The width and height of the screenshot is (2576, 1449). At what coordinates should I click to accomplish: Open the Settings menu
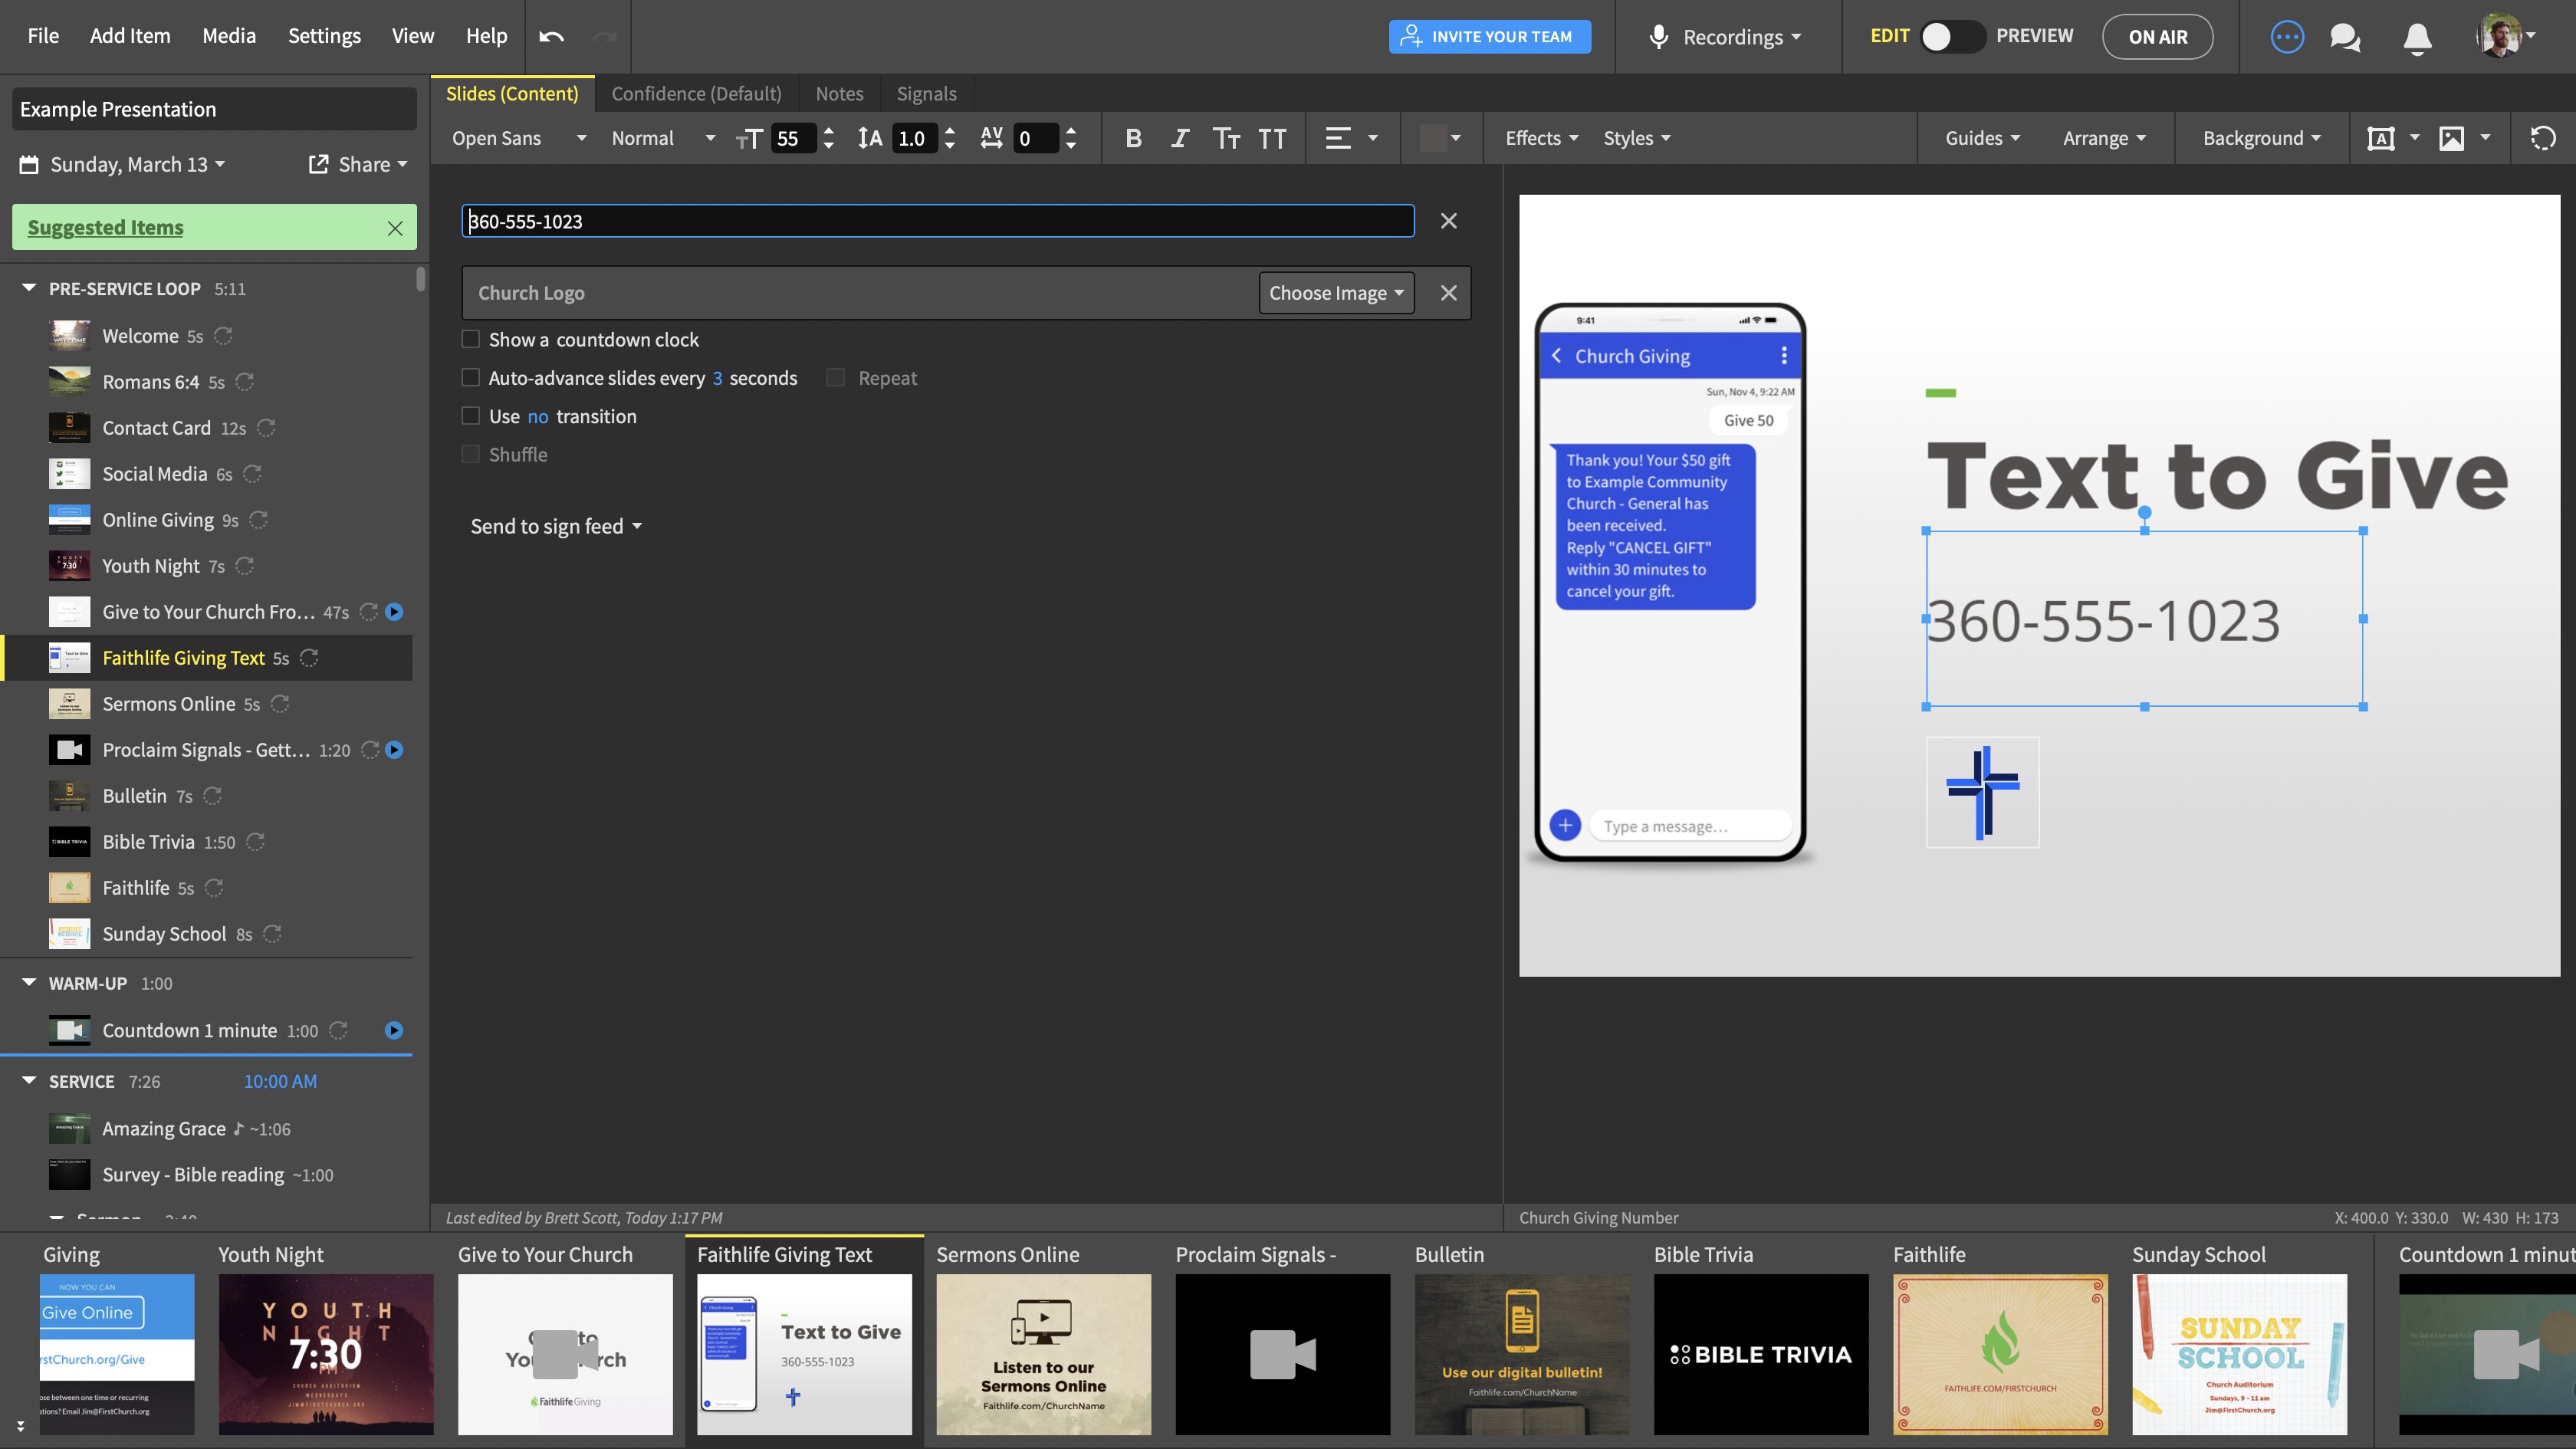324,36
